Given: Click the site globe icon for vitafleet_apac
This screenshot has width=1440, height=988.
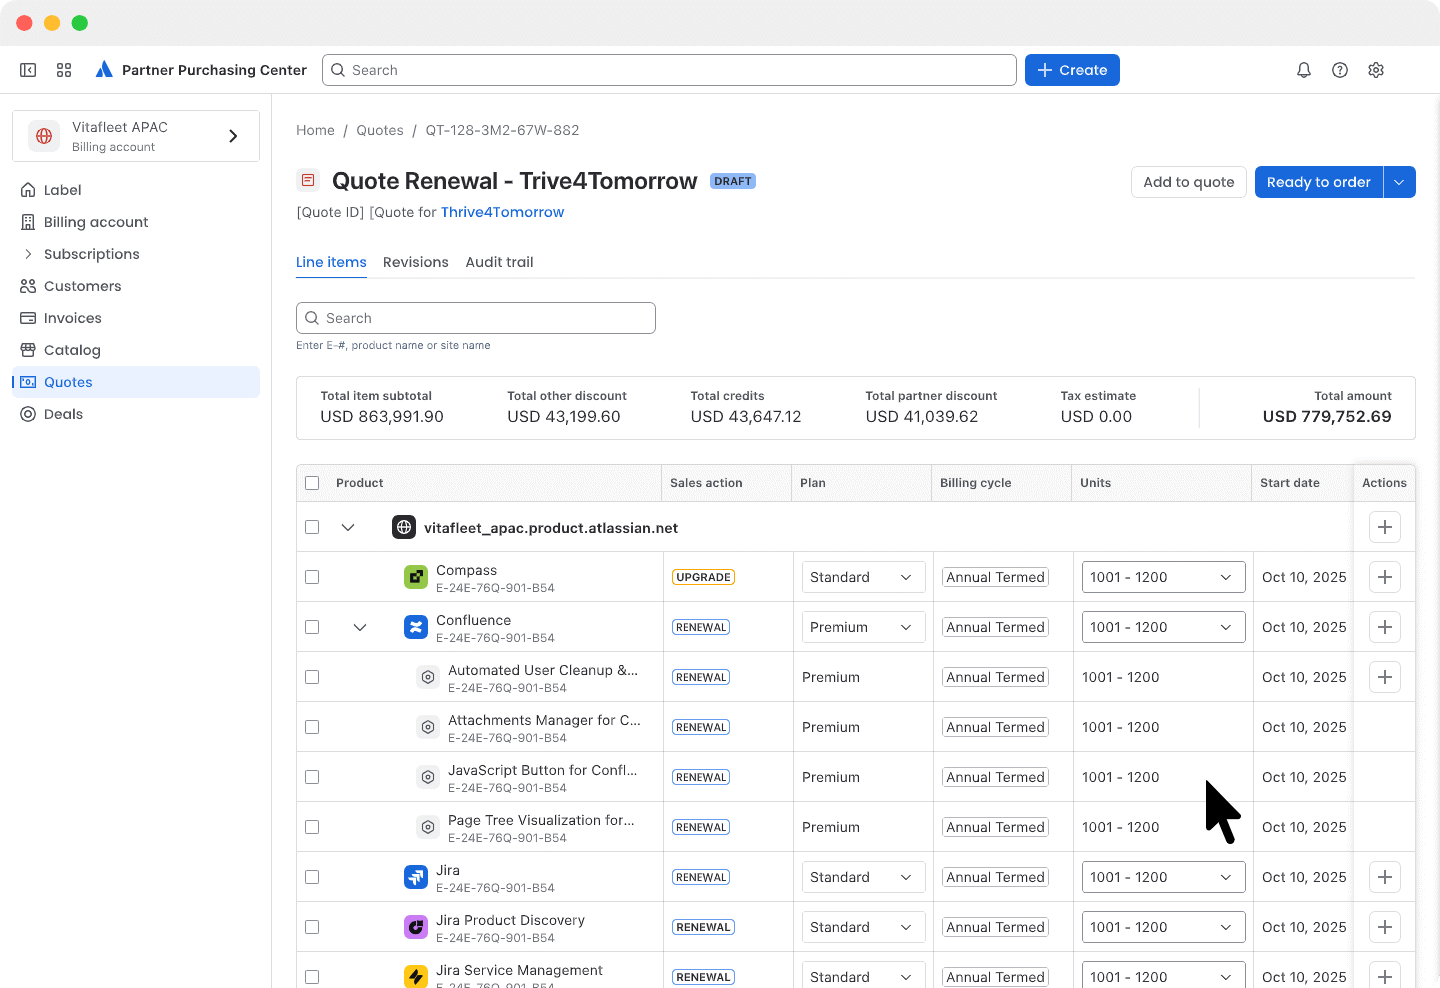Looking at the screenshot, I should pyautogui.click(x=404, y=527).
